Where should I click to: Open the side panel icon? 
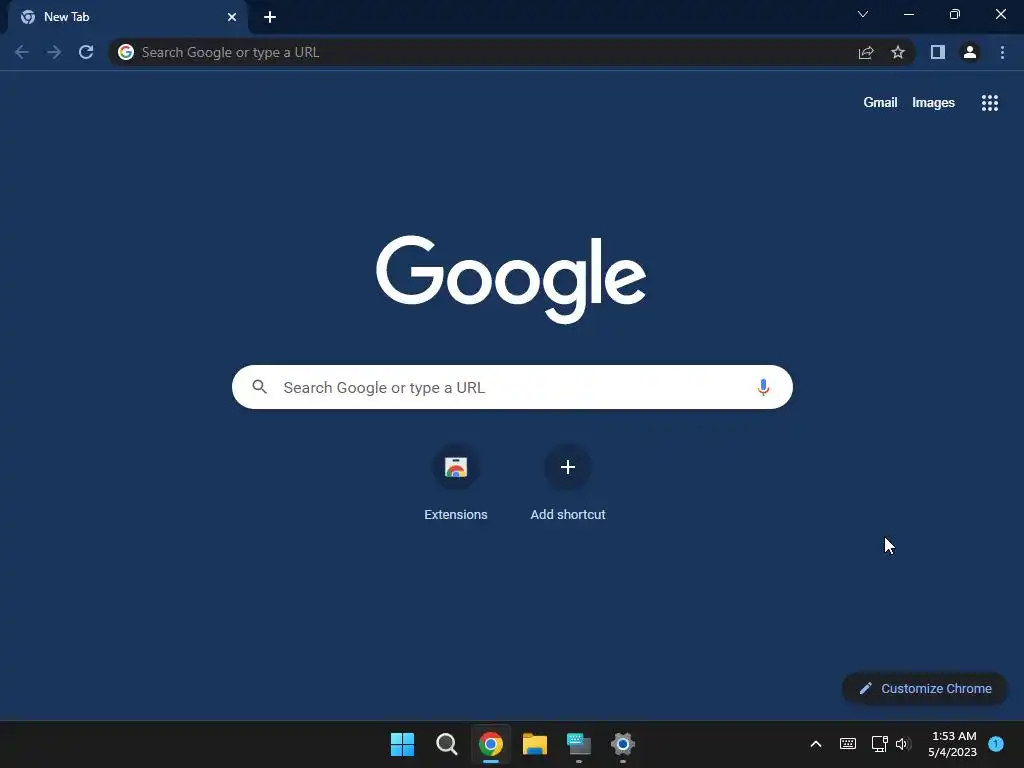(x=938, y=52)
